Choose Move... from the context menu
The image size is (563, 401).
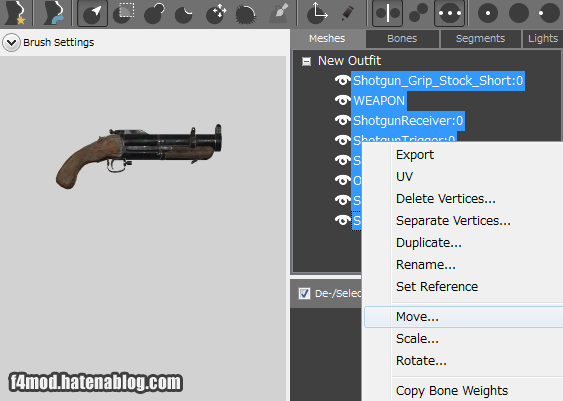tap(463, 317)
